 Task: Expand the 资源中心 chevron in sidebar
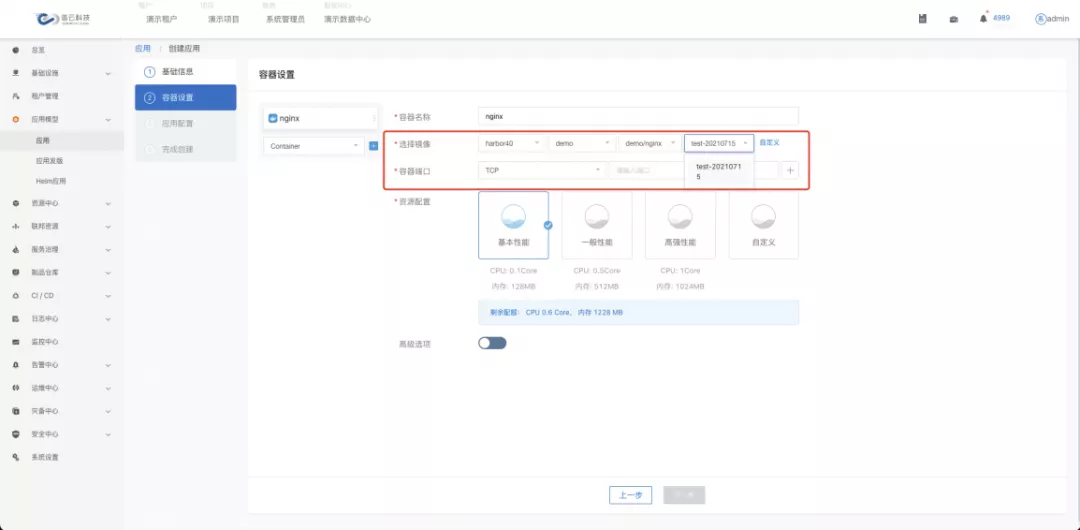tap(108, 203)
